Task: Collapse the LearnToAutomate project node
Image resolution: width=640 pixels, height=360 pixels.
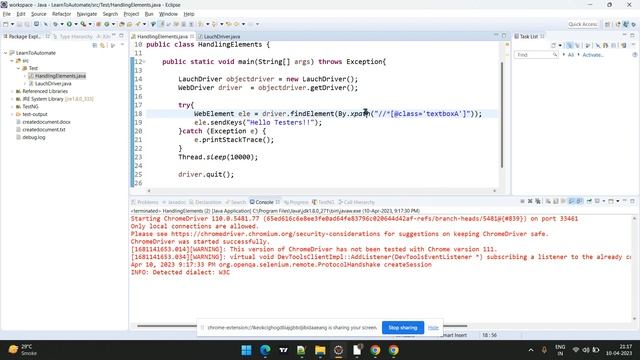Action: [x=6, y=53]
